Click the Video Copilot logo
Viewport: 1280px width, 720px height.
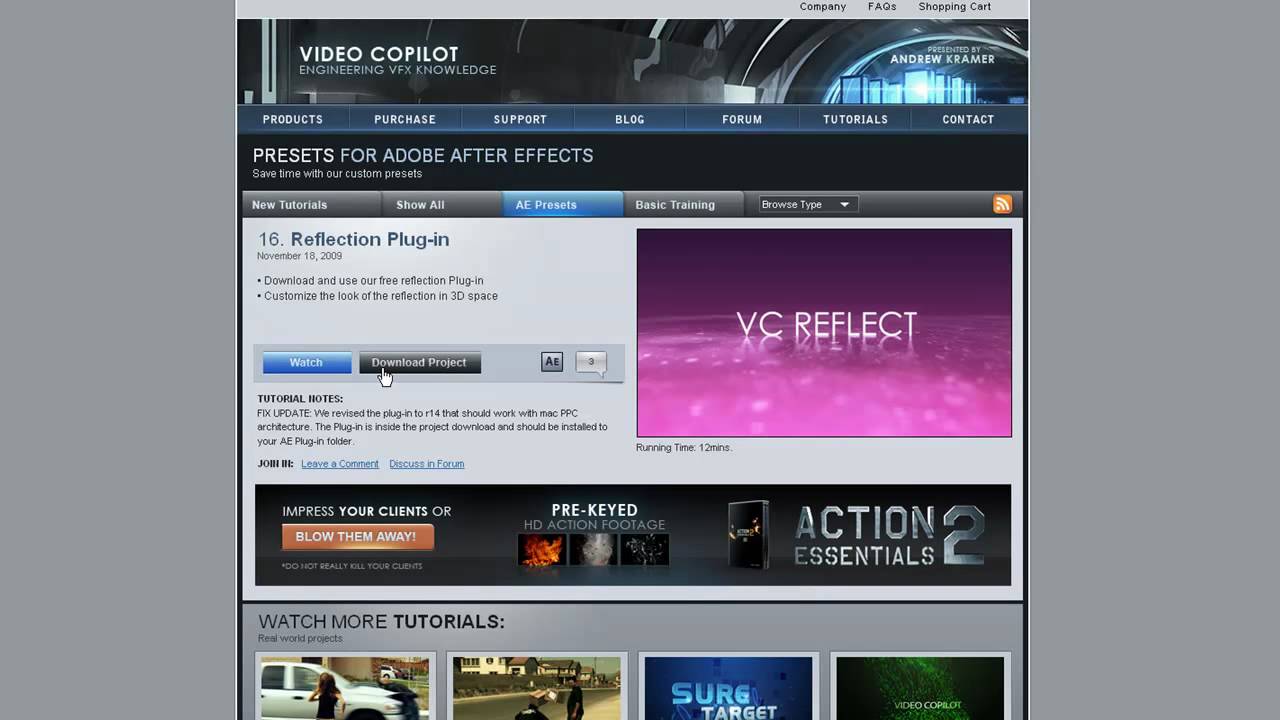[397, 60]
